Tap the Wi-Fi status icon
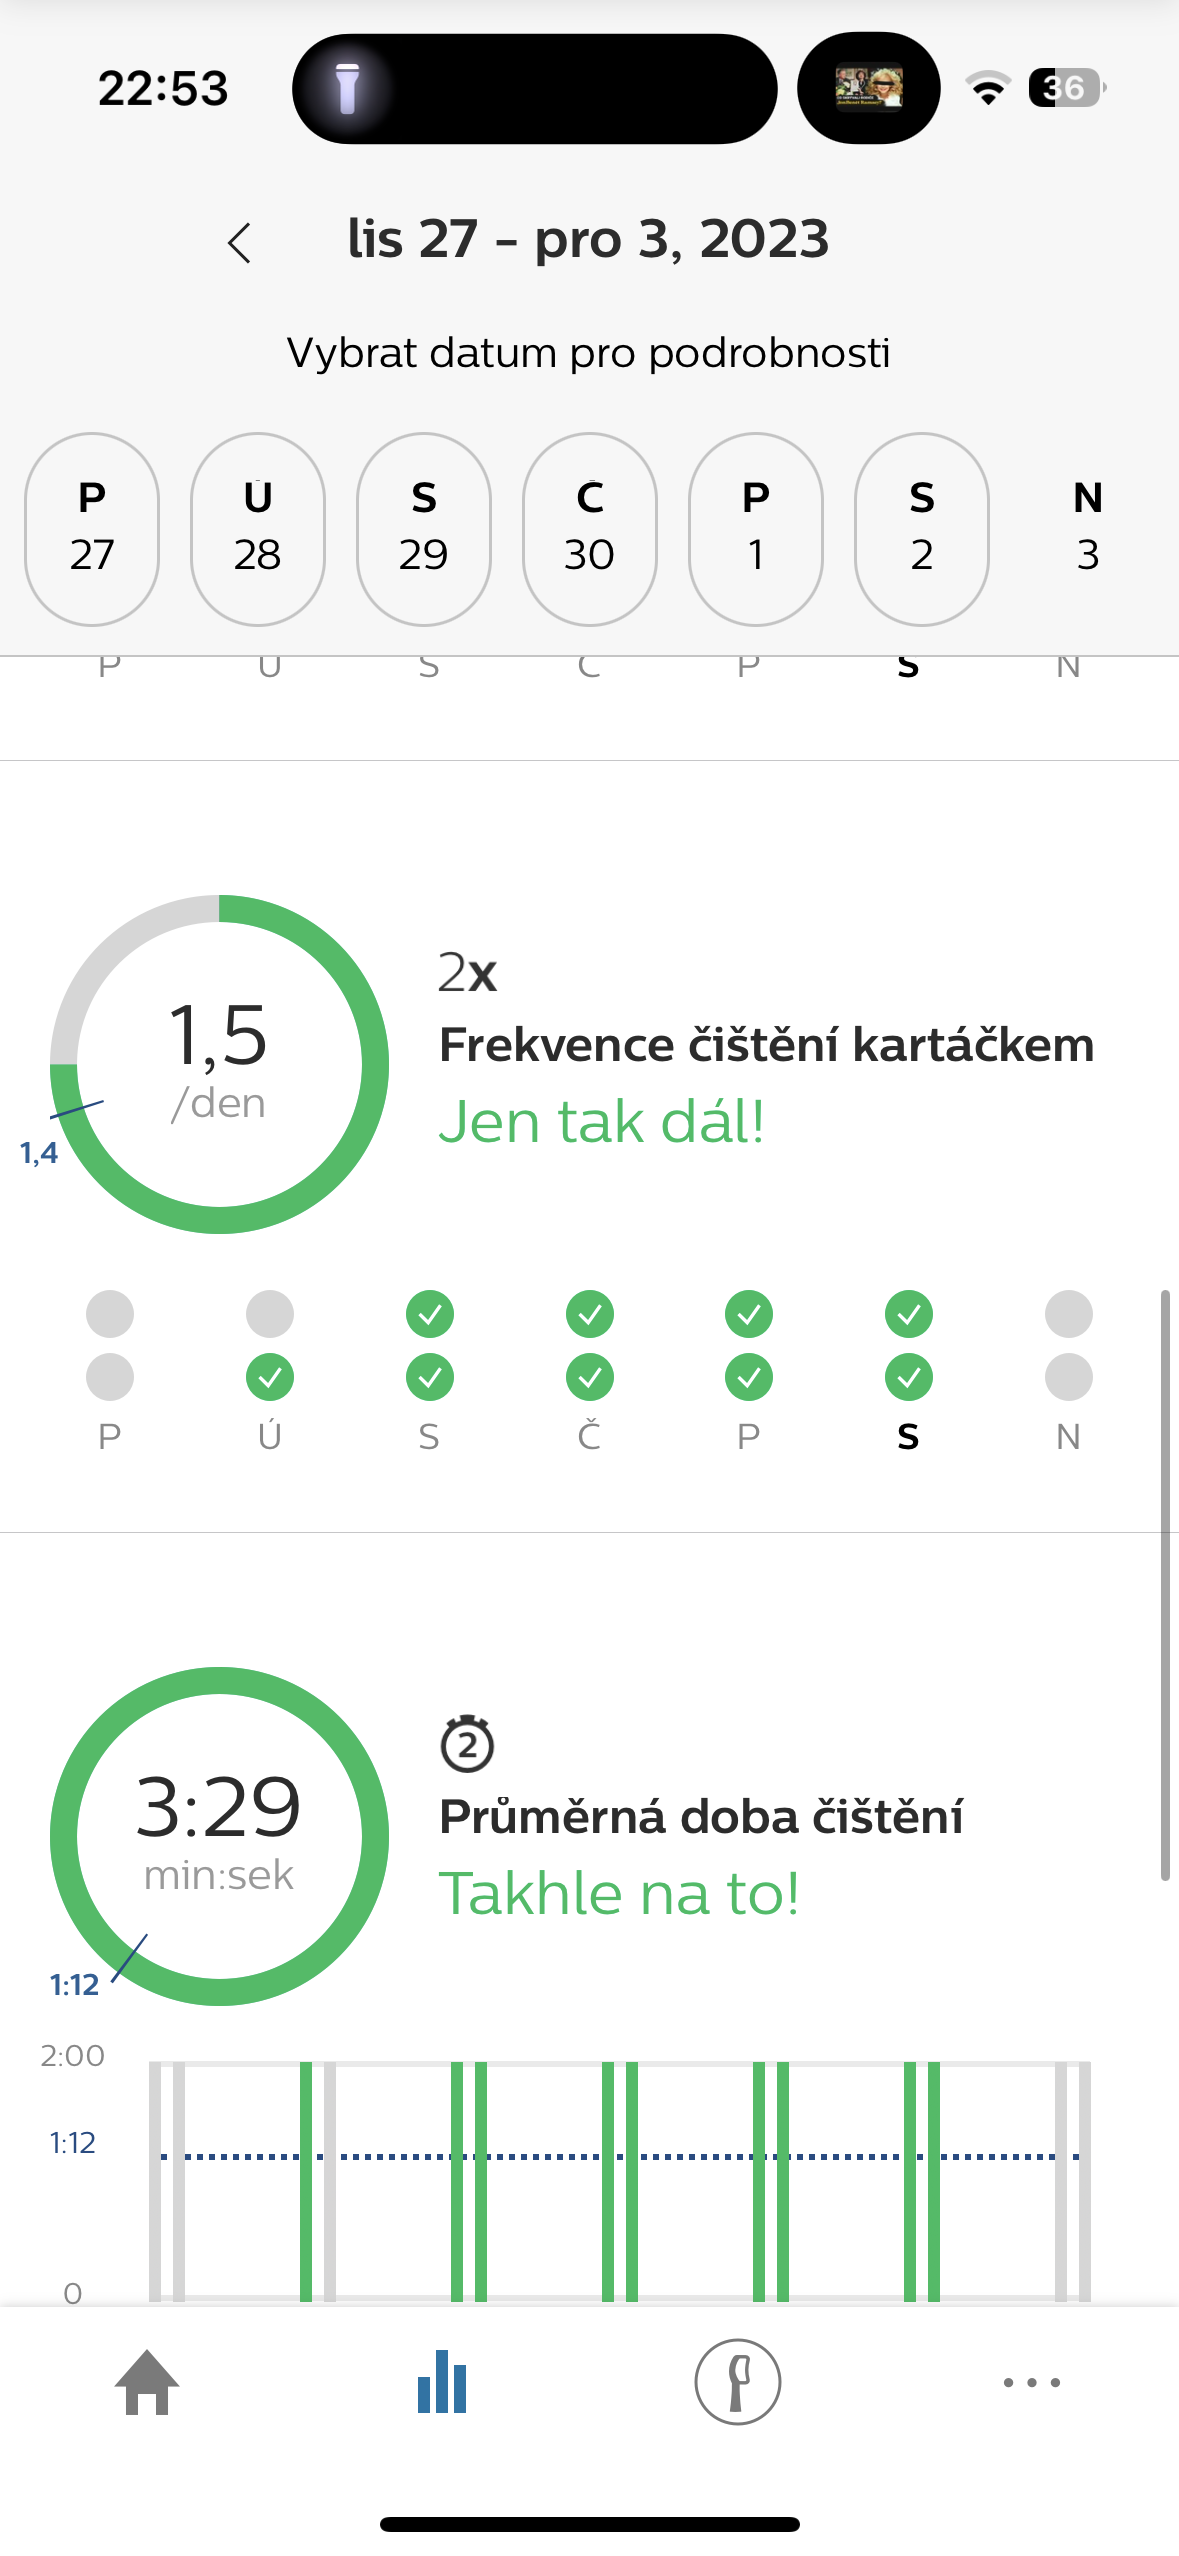Viewport: 1179px width, 2556px height. tap(987, 88)
